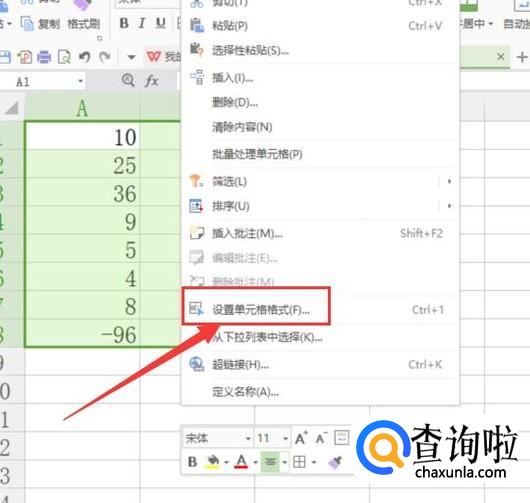
Task: Click the red font color A swatch
Action: coord(241,462)
